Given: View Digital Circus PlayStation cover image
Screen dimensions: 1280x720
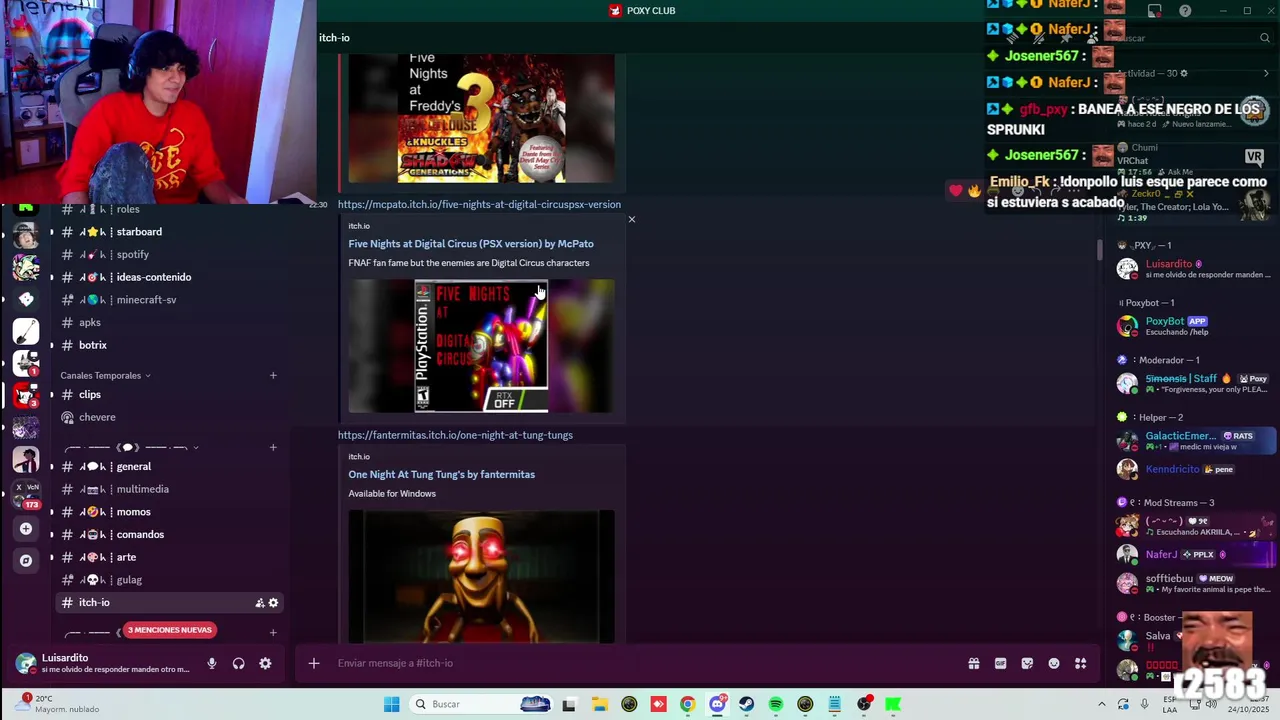Looking at the screenshot, I should point(481,346).
